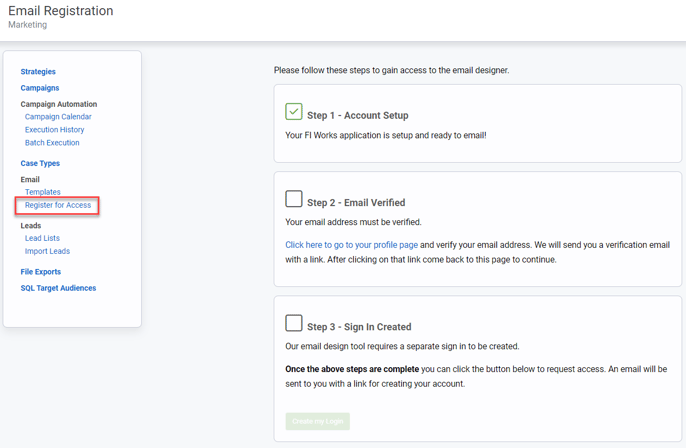Go to Campaigns in the sidebar
Image resolution: width=686 pixels, height=448 pixels.
[x=40, y=88]
